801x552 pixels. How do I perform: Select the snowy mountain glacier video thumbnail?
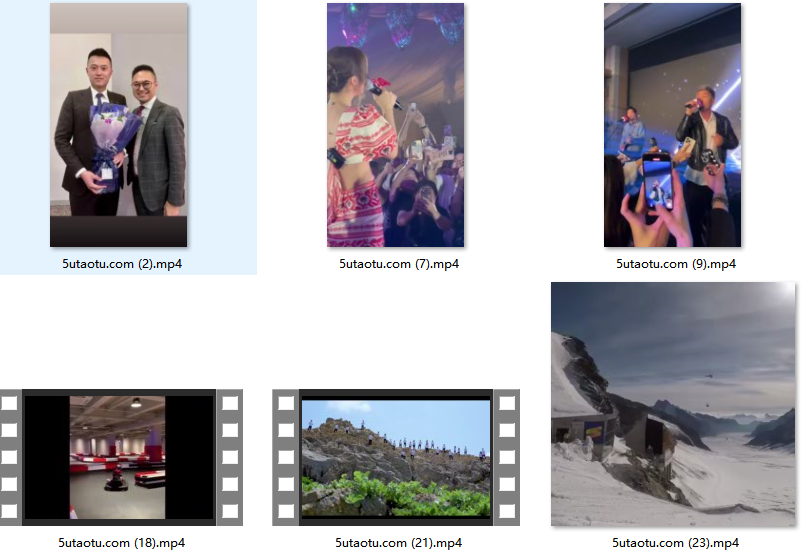click(672, 404)
